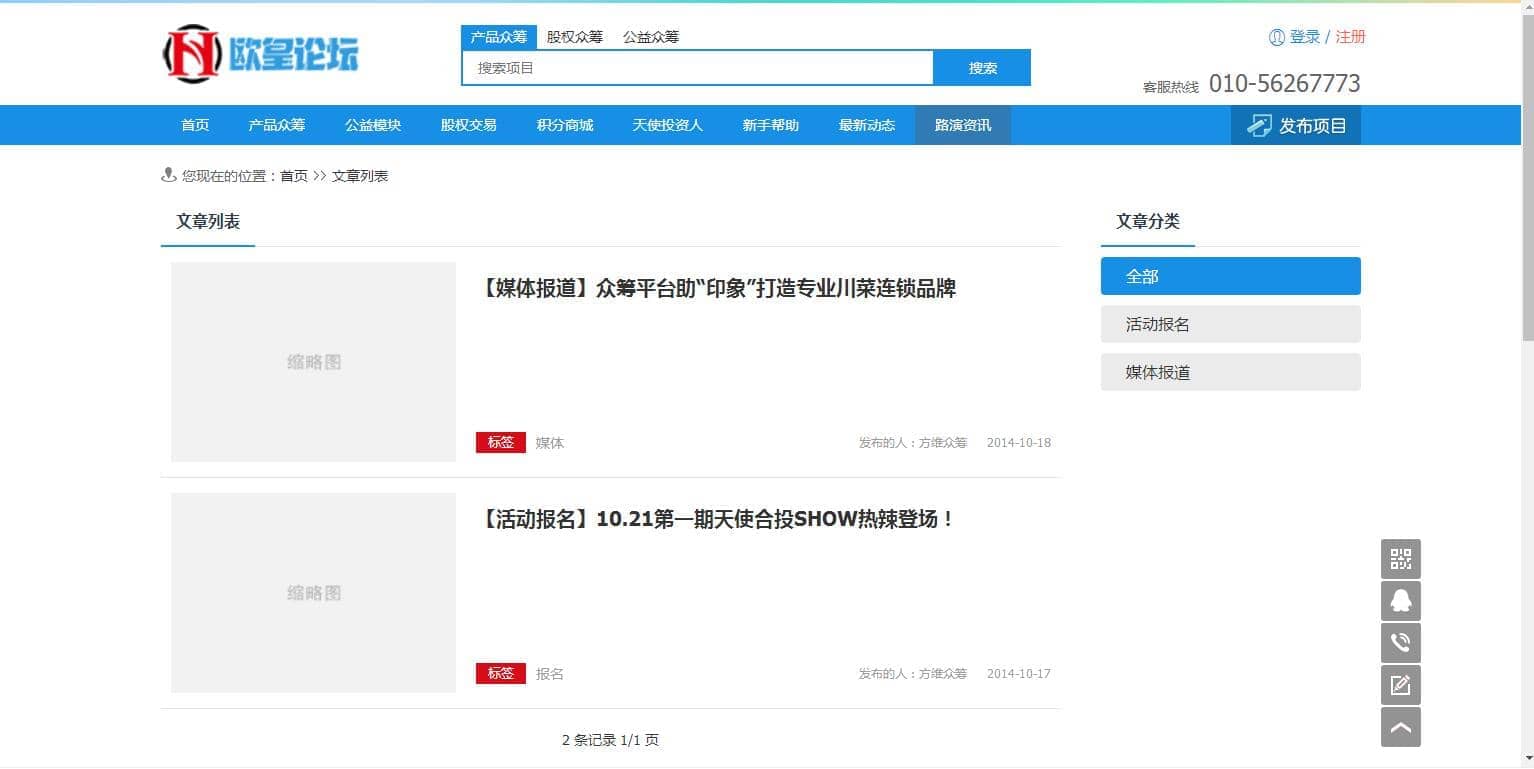Switch to 股权众筹 search tab
Viewport: 1534px width, 769px height.
coord(574,37)
